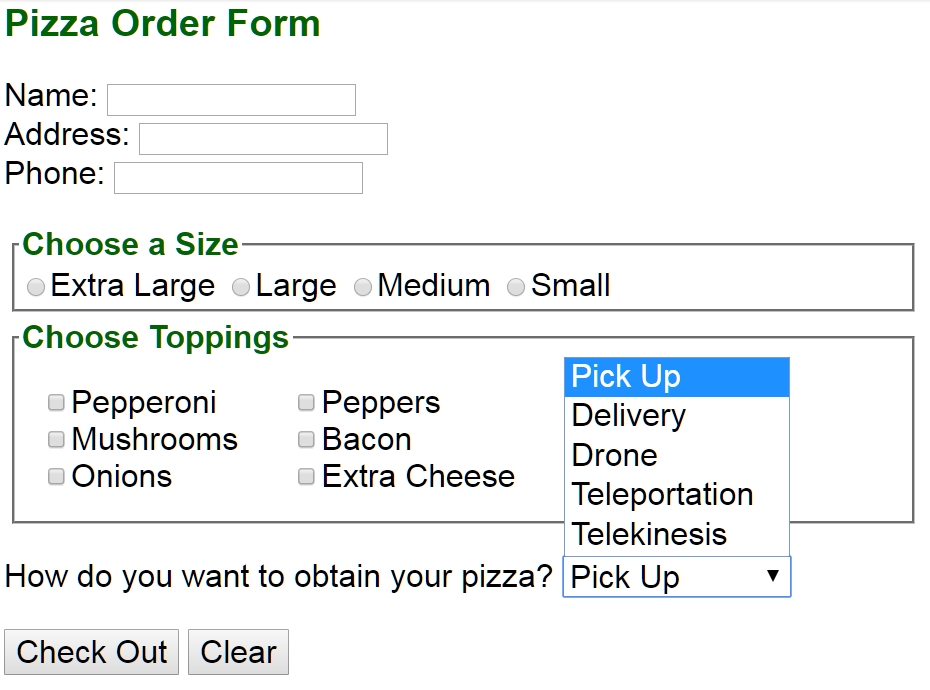930x690 pixels.
Task: Focus the Name text field
Action: click(231, 100)
